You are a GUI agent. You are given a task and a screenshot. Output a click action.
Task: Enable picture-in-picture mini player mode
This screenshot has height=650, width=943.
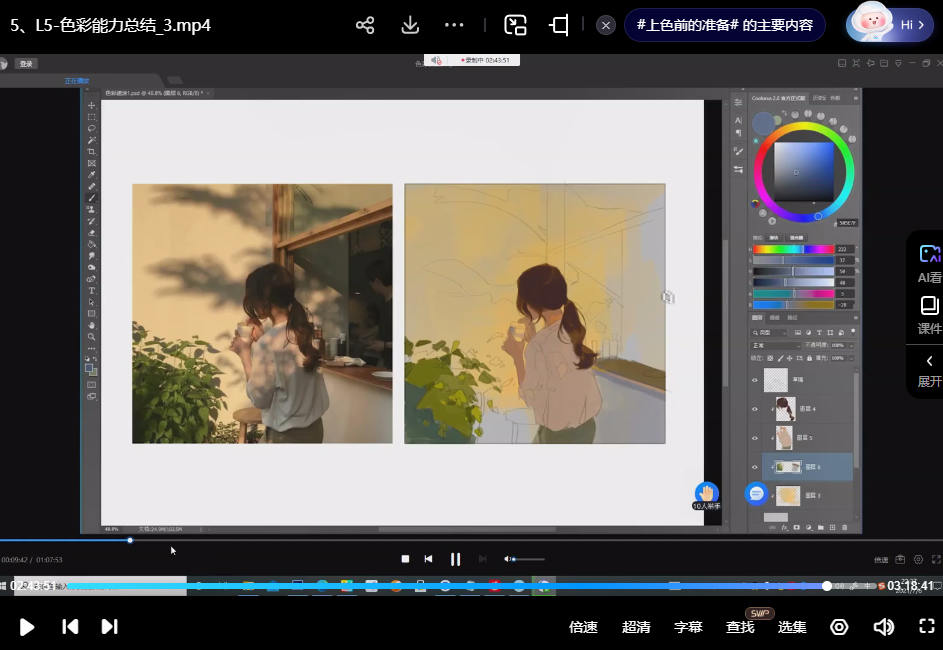[515, 25]
